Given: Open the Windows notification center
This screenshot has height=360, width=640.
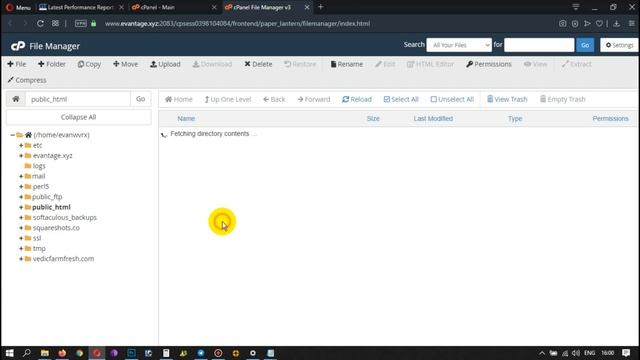Looking at the screenshot, I should (626, 353).
